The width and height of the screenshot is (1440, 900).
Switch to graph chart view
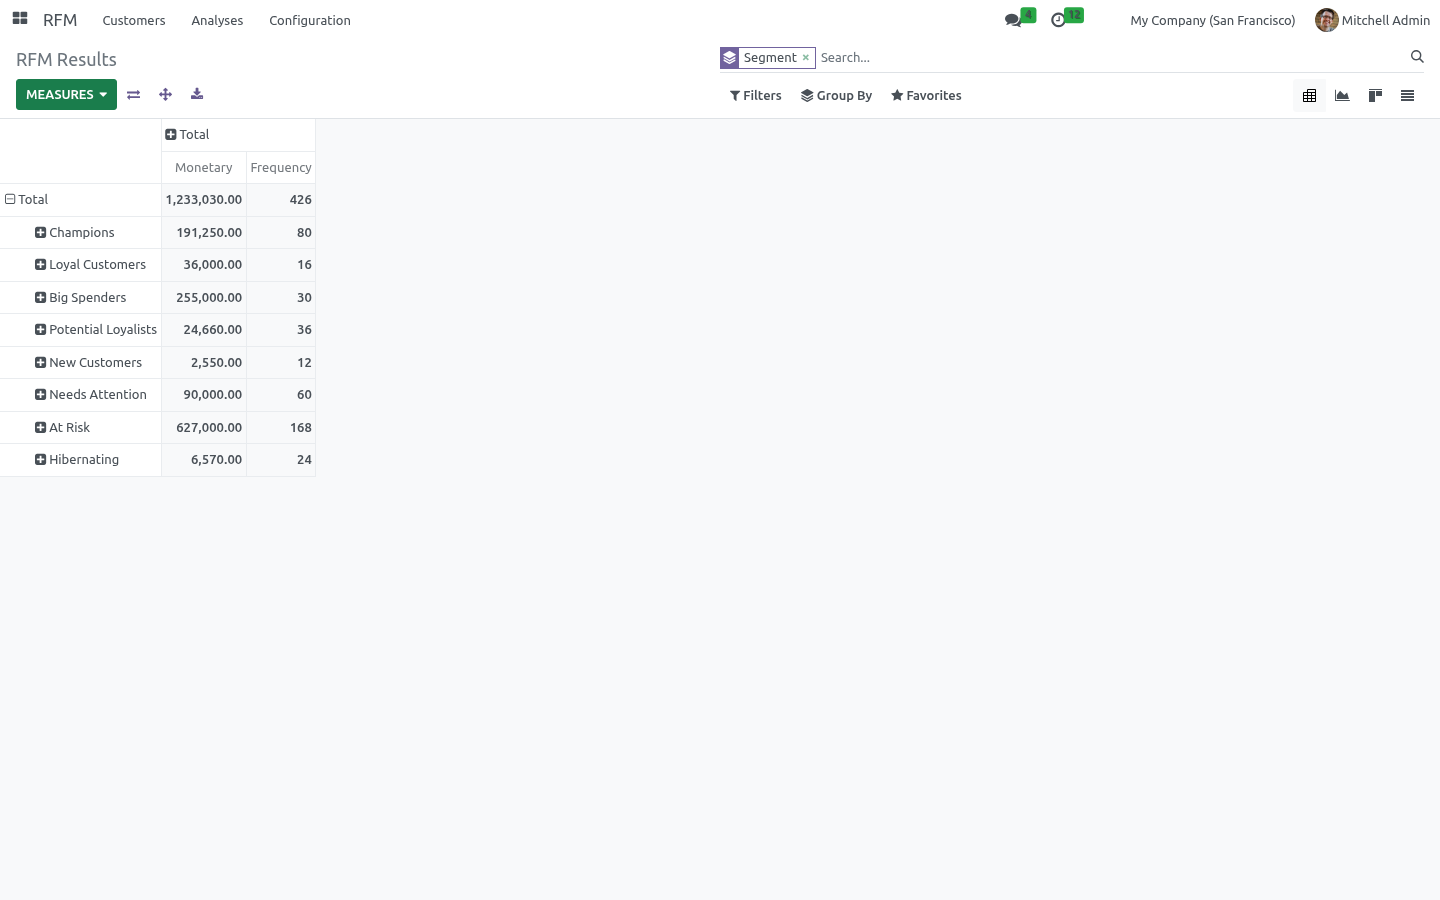click(x=1342, y=96)
